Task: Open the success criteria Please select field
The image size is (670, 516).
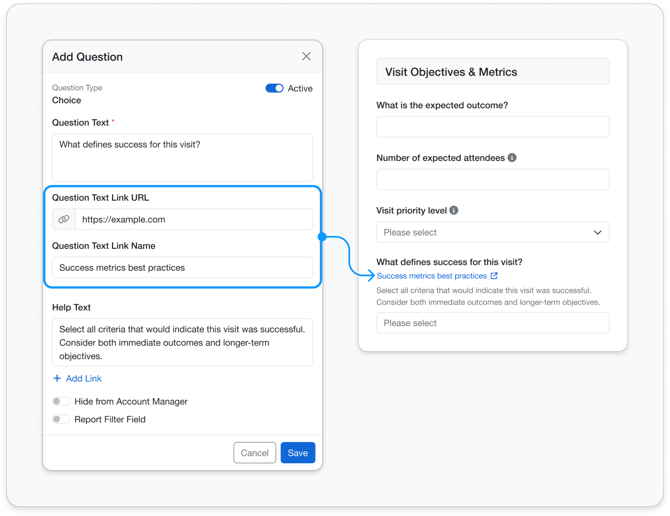Action: [493, 323]
